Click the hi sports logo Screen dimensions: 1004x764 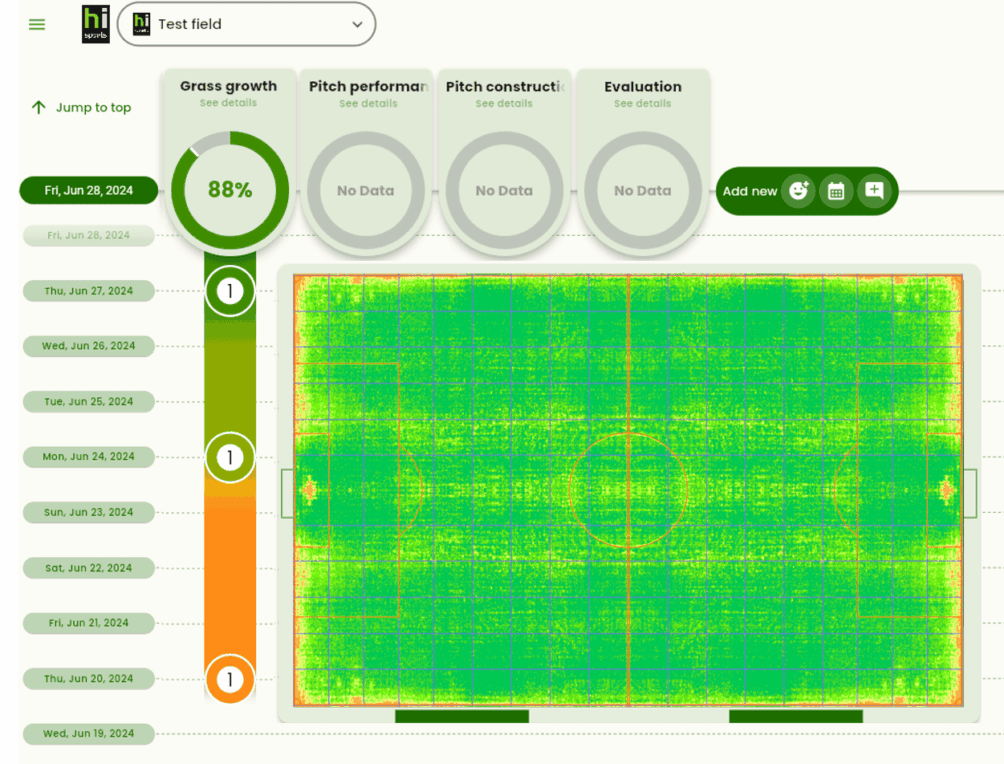95,24
